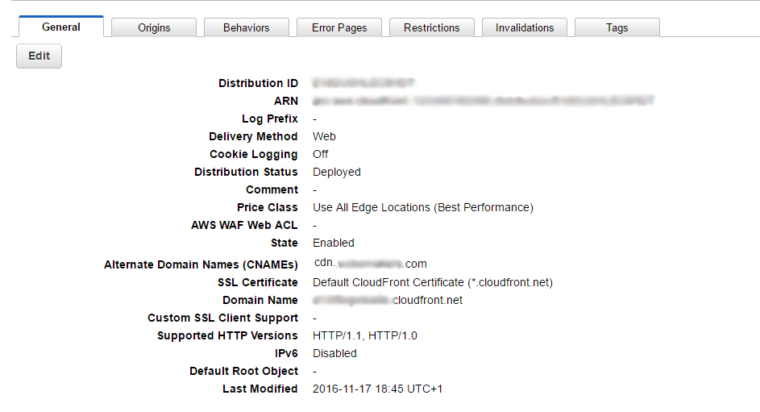
Task: Click the cdn alternate domain name value
Action: (x=370, y=264)
